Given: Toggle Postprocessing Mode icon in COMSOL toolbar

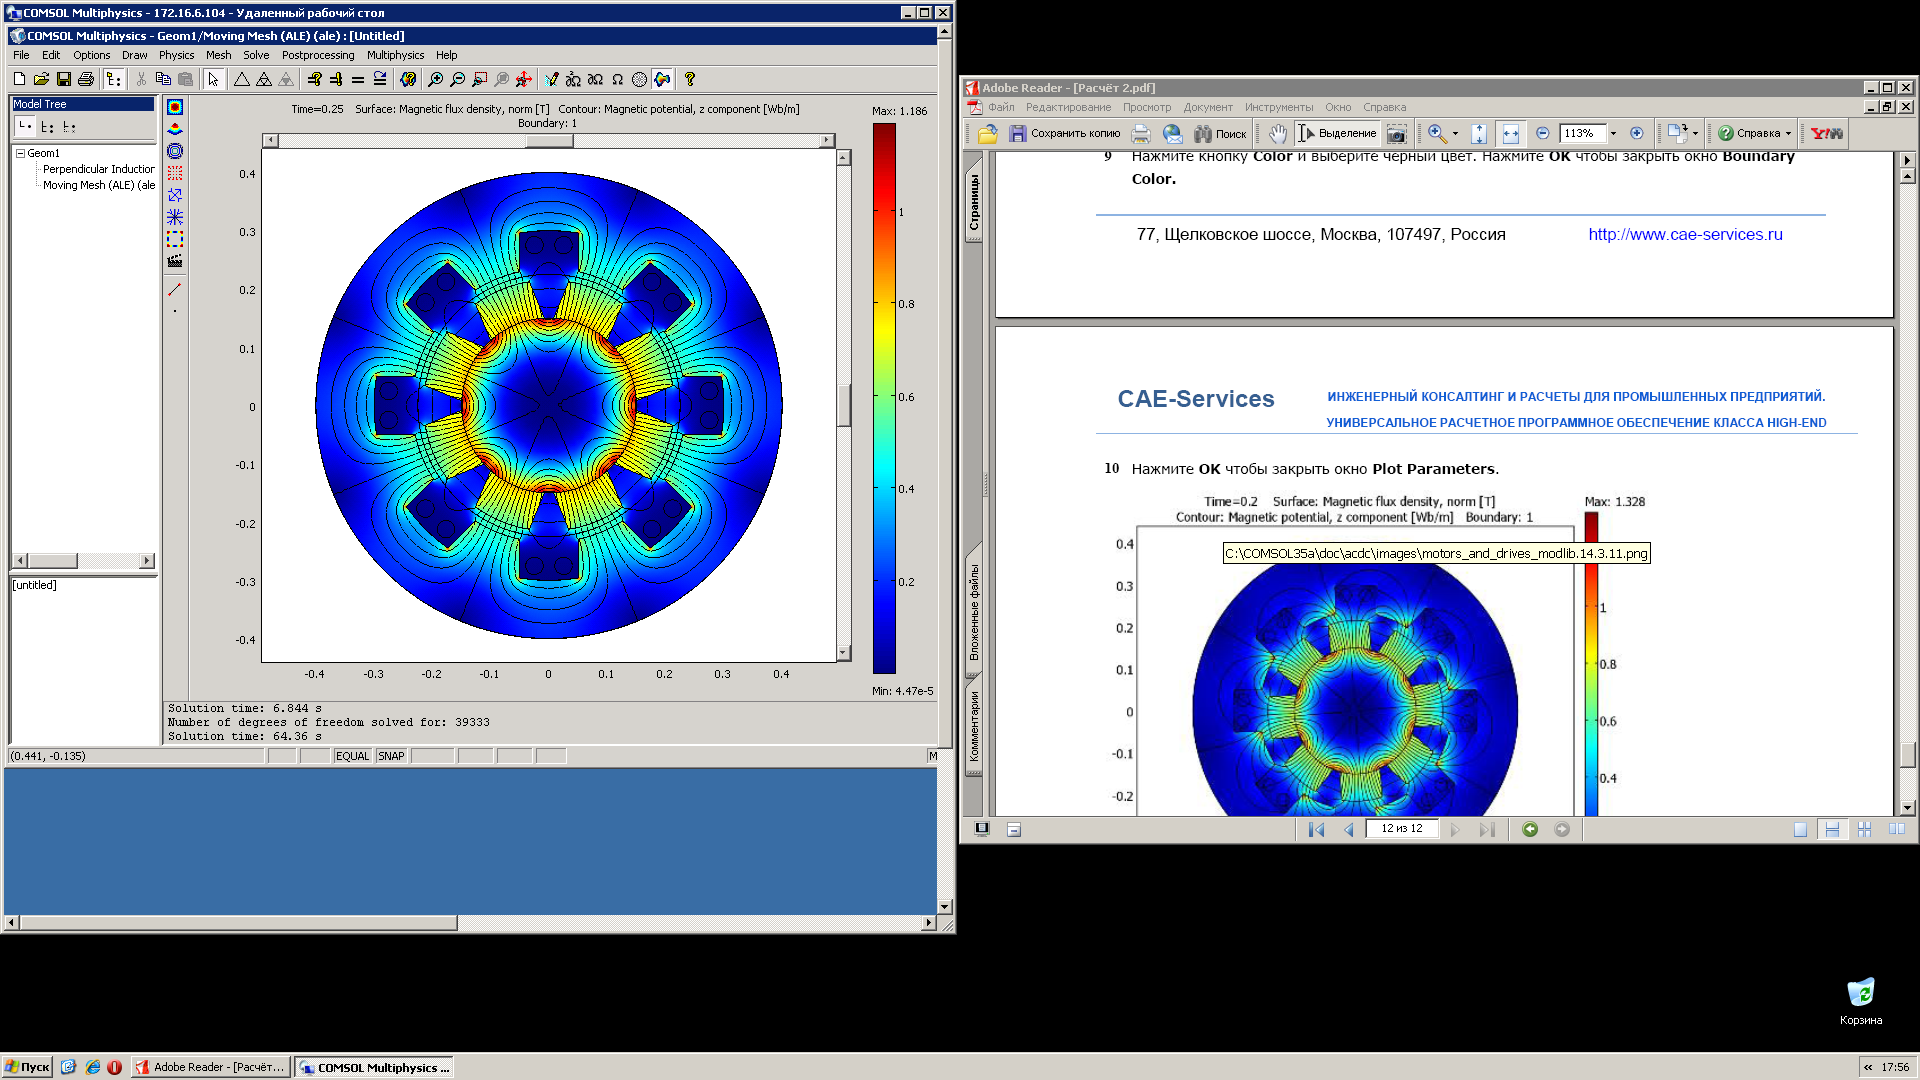Looking at the screenshot, I should [x=662, y=79].
